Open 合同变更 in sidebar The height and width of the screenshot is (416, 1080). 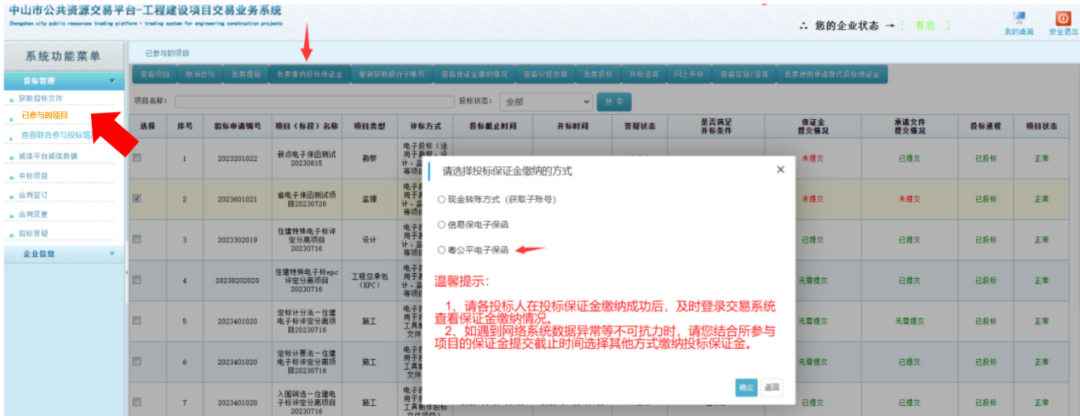[x=33, y=215]
